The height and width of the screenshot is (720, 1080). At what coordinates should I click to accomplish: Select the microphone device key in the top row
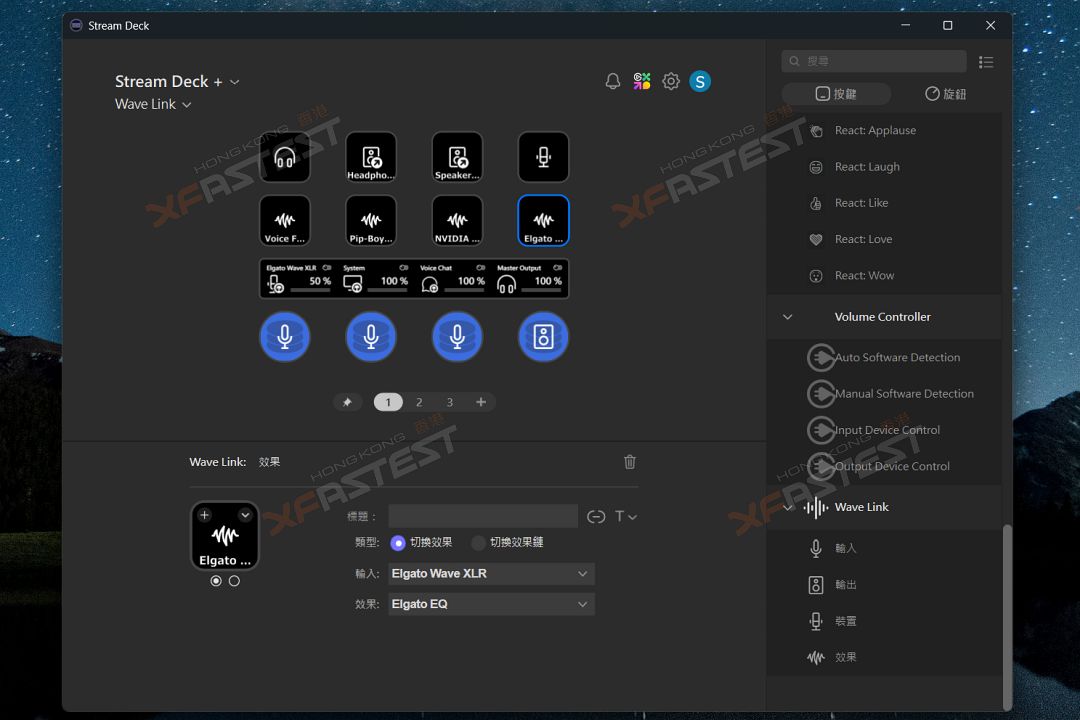pos(543,157)
